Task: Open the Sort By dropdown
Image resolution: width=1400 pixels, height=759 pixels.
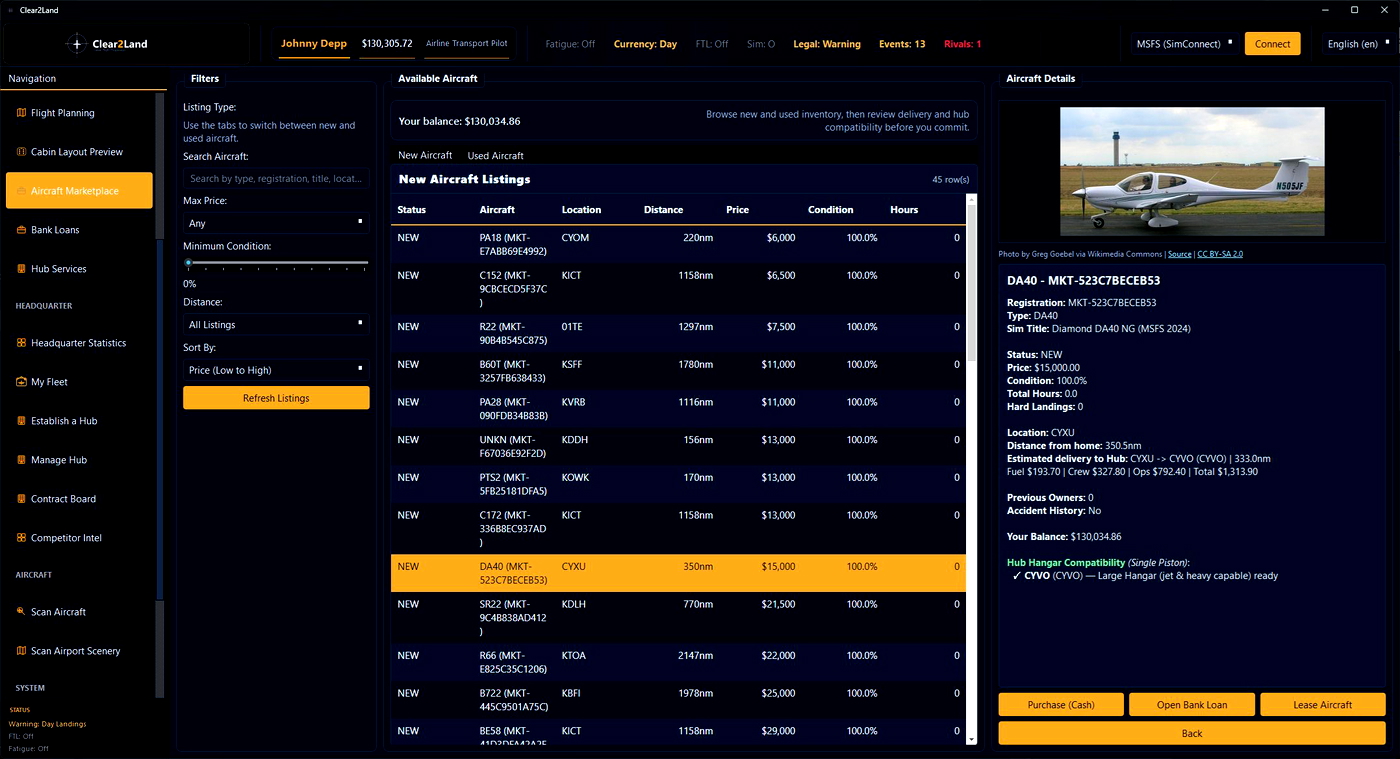Action: (x=276, y=370)
